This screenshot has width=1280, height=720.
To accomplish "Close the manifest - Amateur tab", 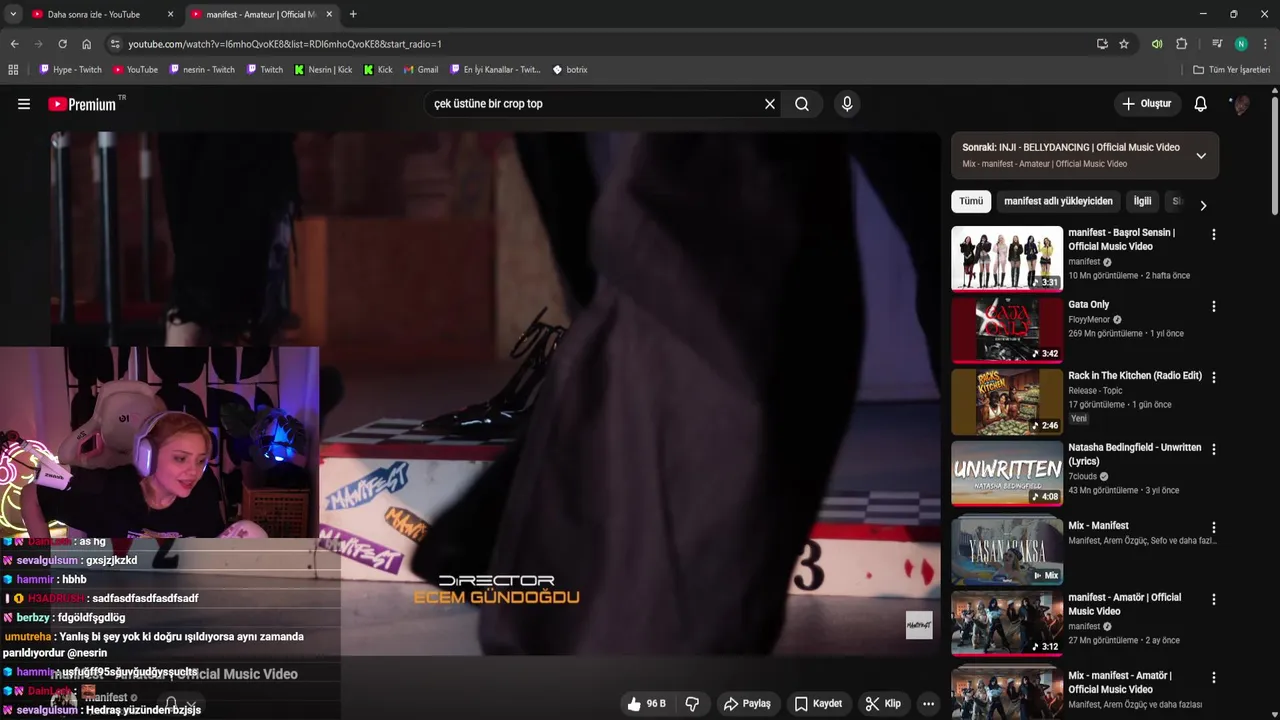I will (x=329, y=14).
